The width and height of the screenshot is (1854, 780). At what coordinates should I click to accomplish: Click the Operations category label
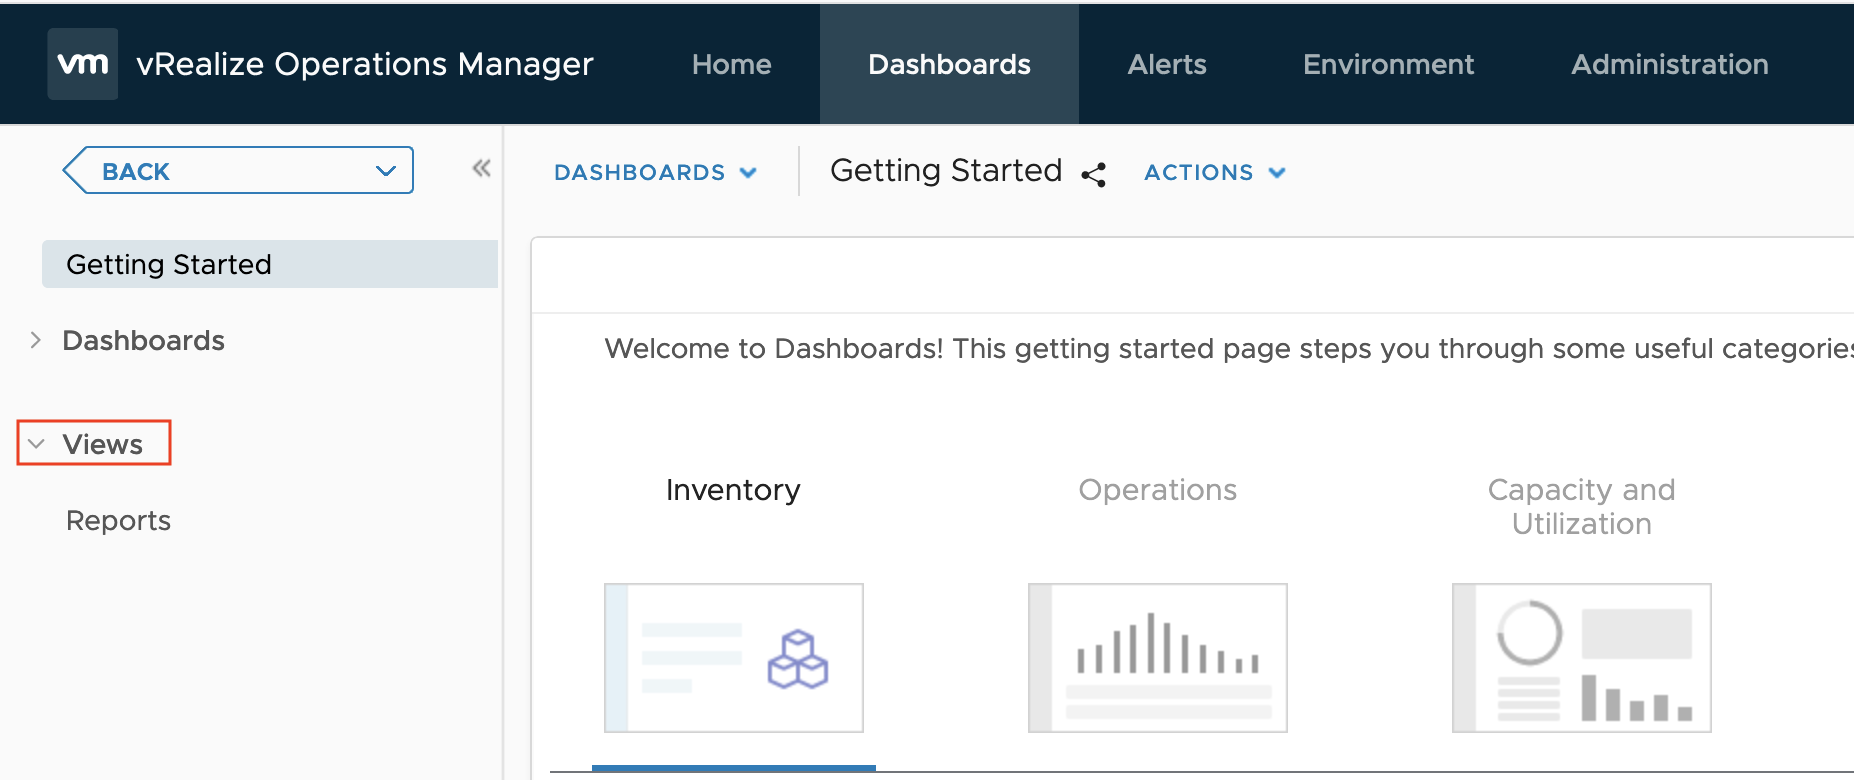1158,490
